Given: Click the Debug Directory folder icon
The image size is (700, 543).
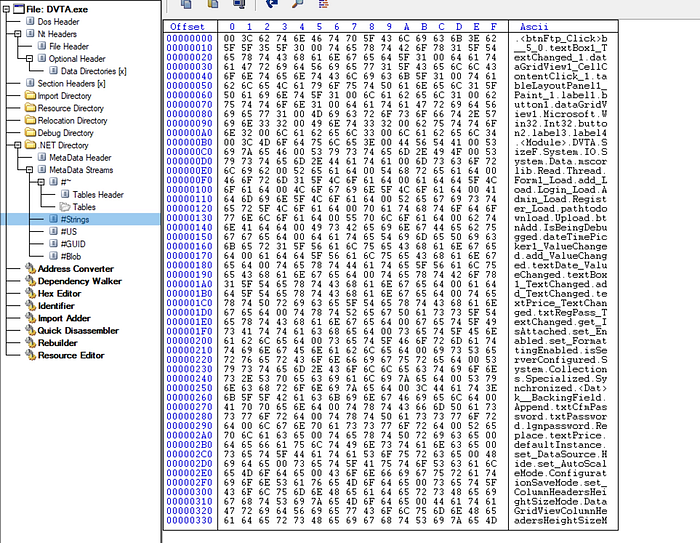Looking at the screenshot, I should pyautogui.click(x=30, y=133).
